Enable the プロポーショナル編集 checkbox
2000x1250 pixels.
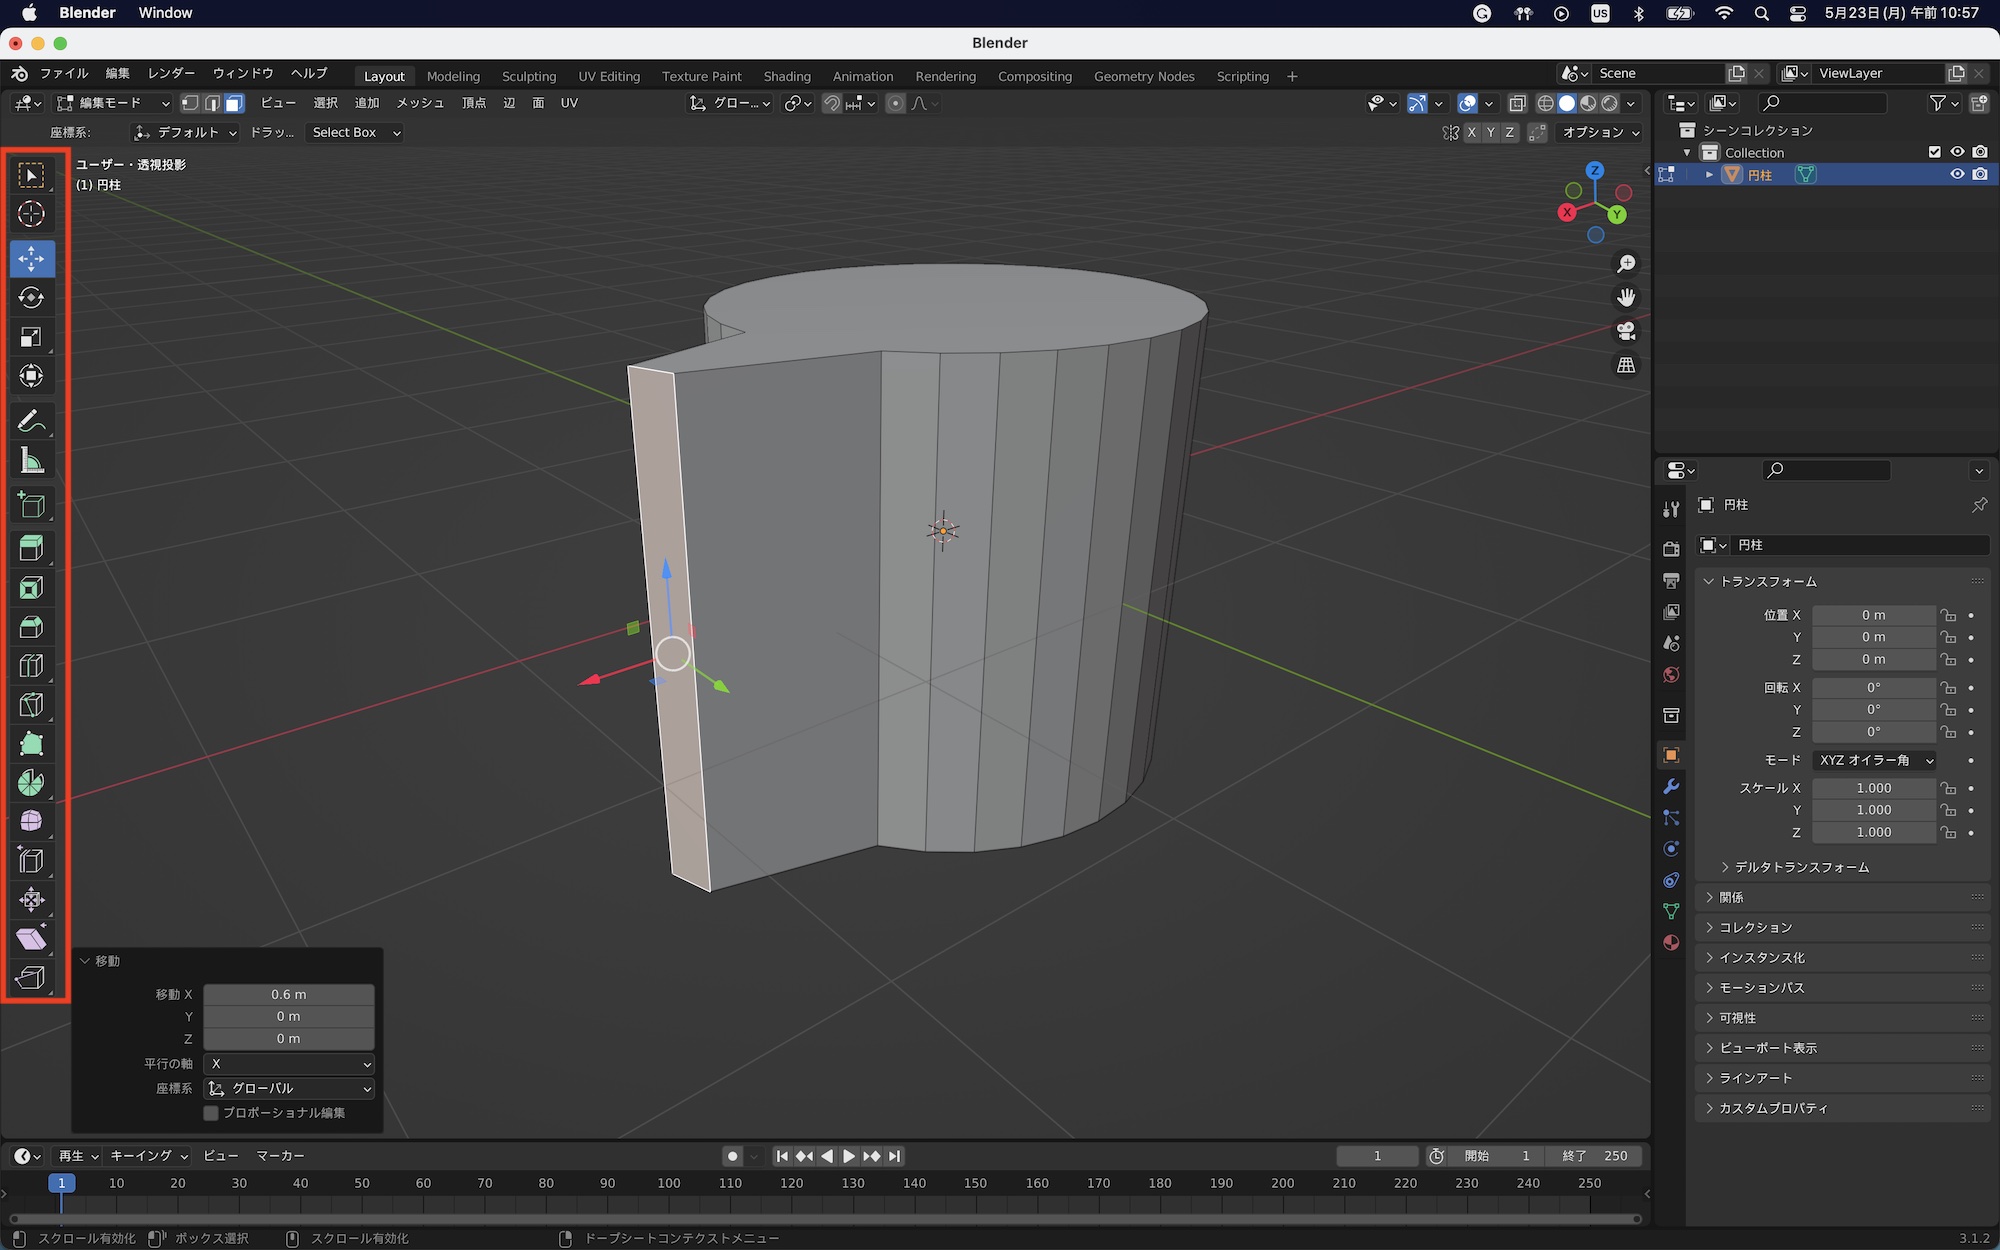coord(211,1113)
